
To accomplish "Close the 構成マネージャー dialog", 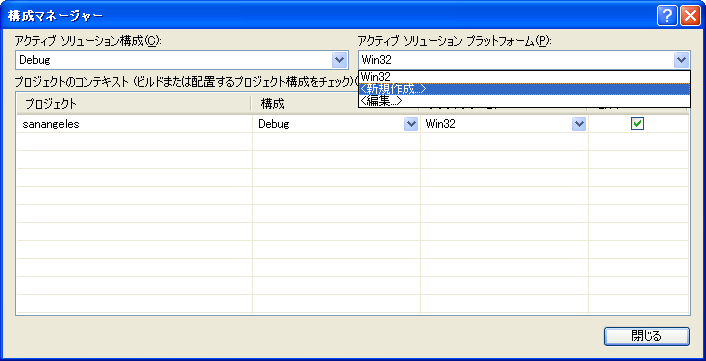I will tap(689, 17).
